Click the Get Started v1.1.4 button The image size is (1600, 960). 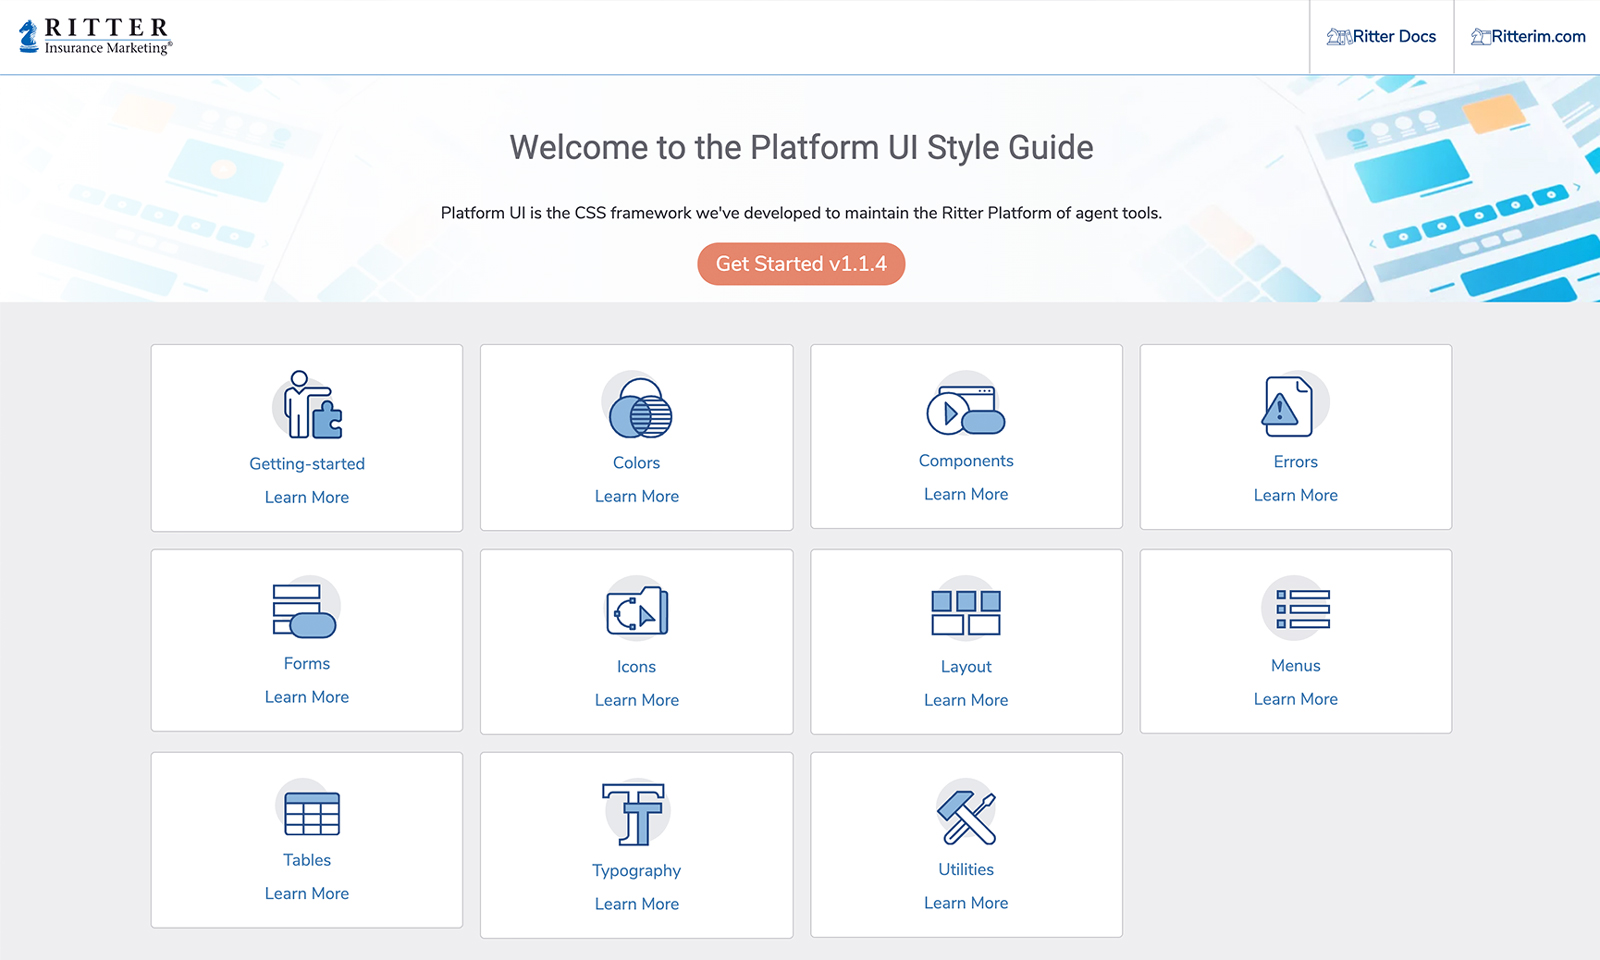click(801, 264)
